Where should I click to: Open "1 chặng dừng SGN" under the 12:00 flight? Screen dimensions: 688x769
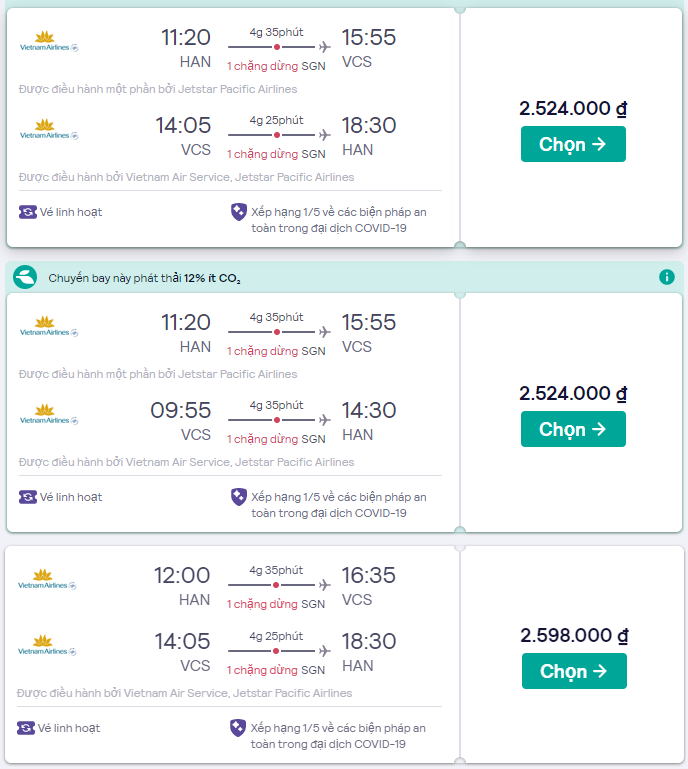click(x=276, y=604)
